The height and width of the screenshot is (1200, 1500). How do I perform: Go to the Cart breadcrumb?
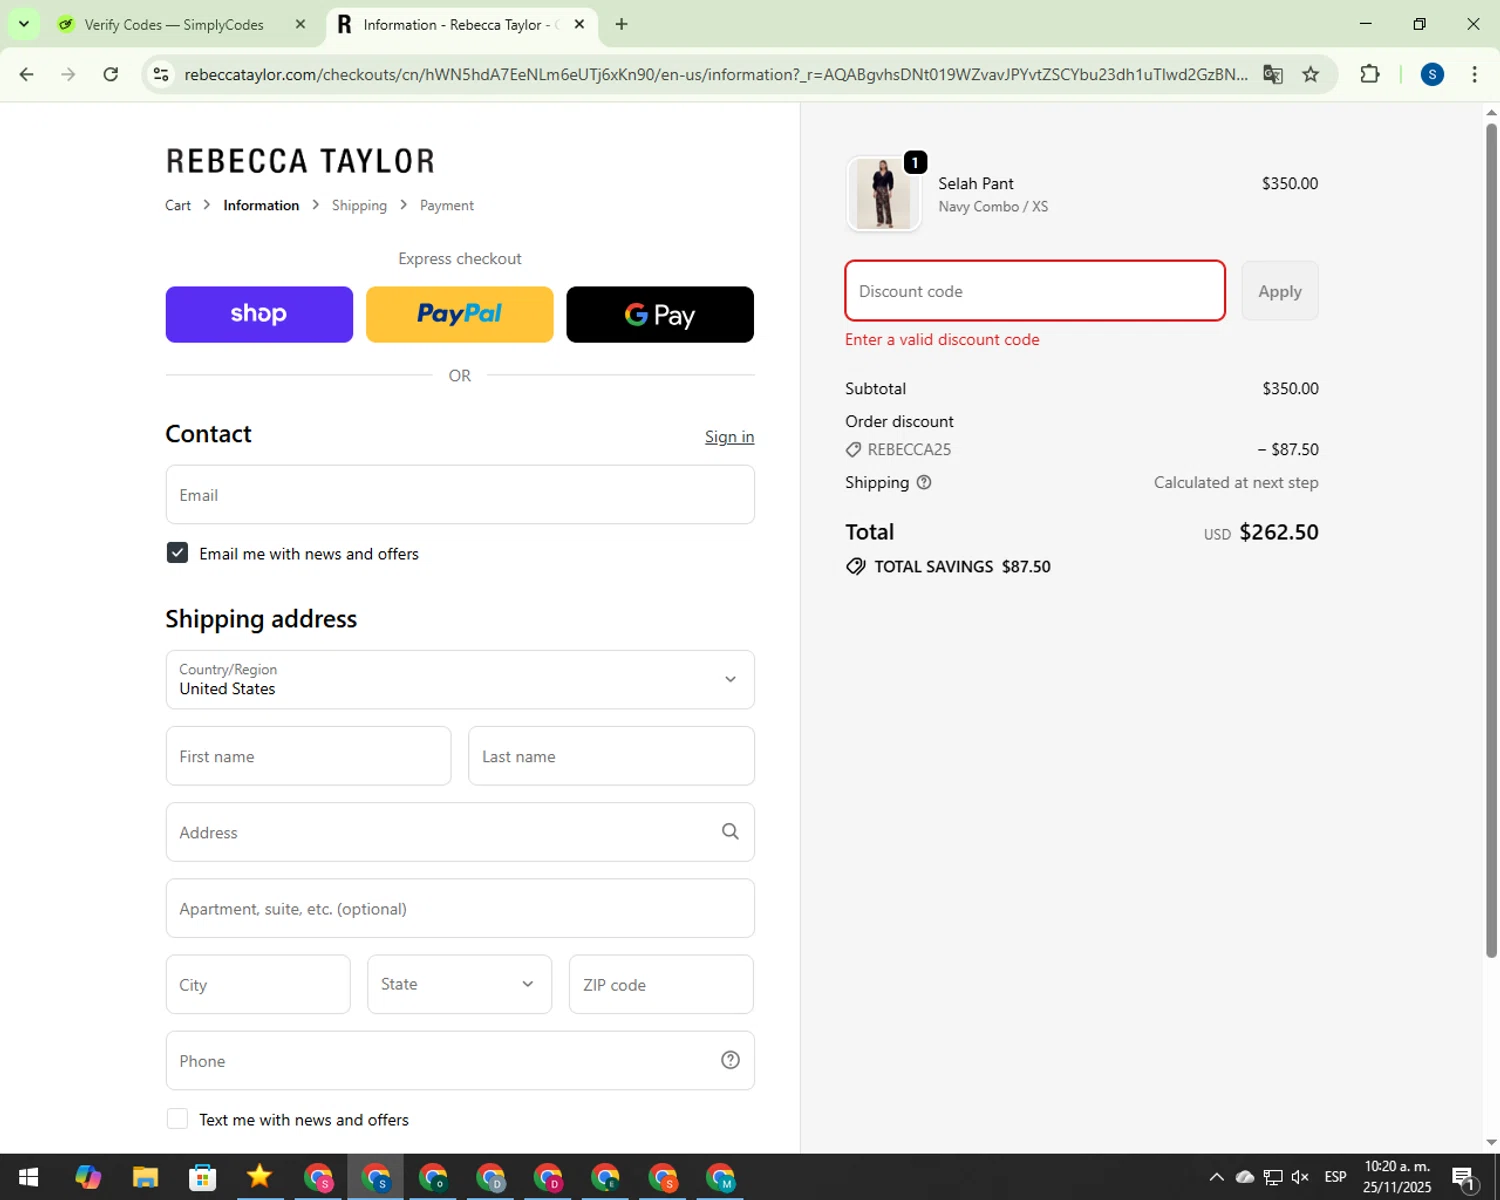coord(178,205)
